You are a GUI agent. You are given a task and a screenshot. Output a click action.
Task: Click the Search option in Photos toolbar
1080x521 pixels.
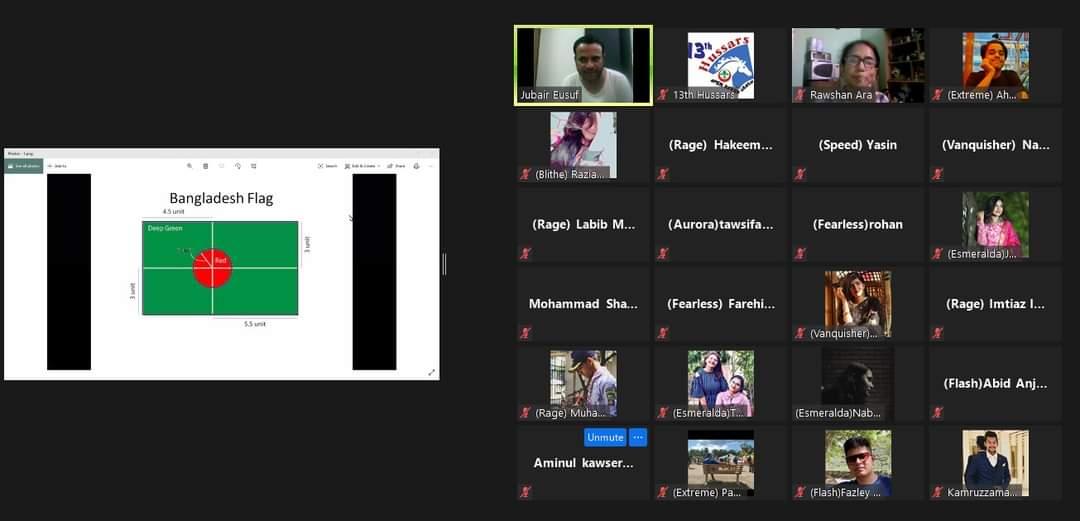[327, 166]
